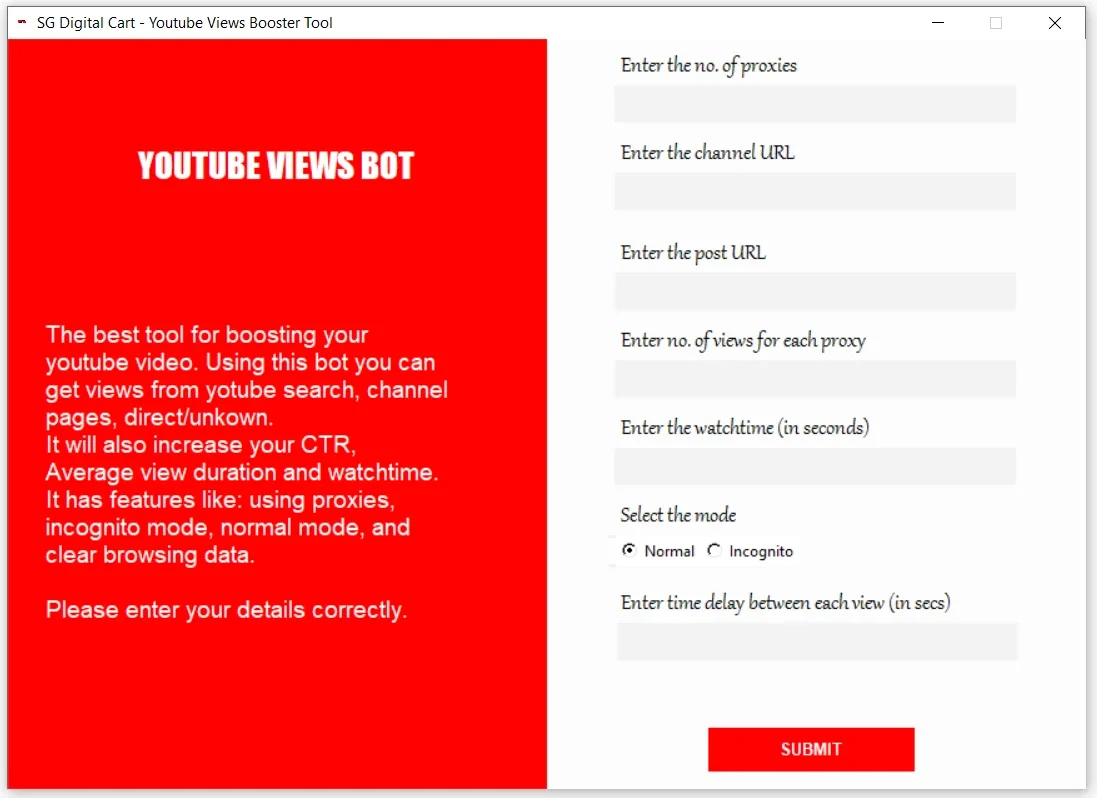
Task: Close the Youtube Views Booster Tool window
Action: pos(1055,22)
